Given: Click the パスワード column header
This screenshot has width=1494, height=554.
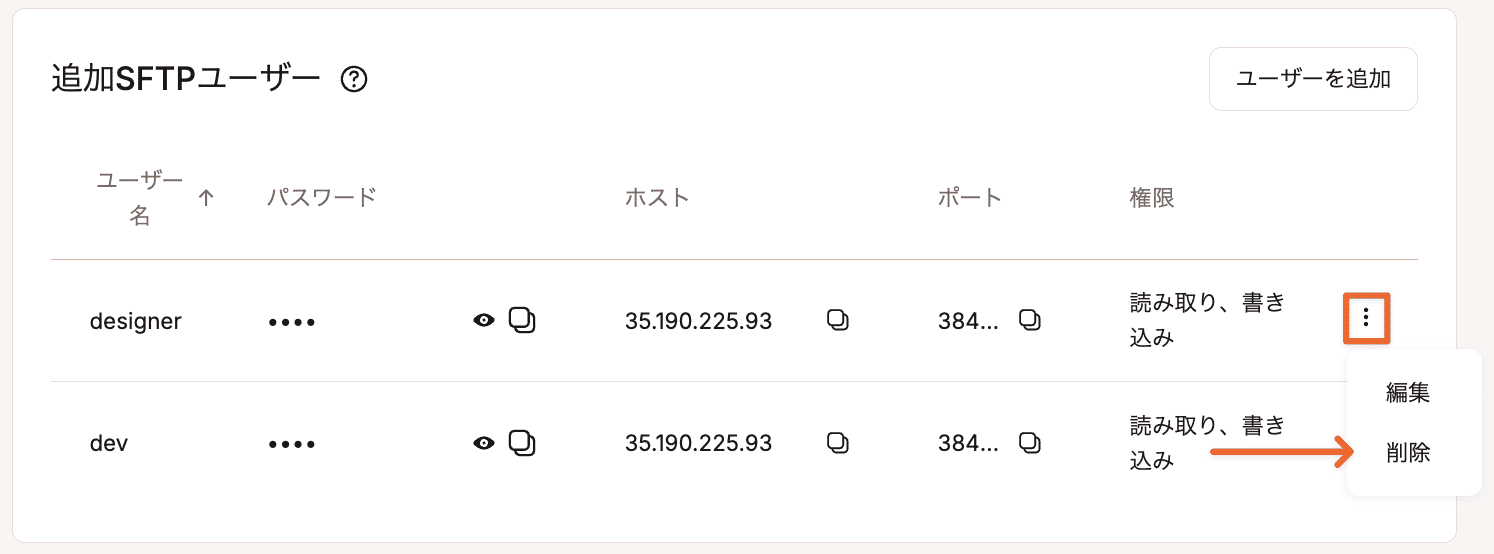Looking at the screenshot, I should [x=321, y=198].
